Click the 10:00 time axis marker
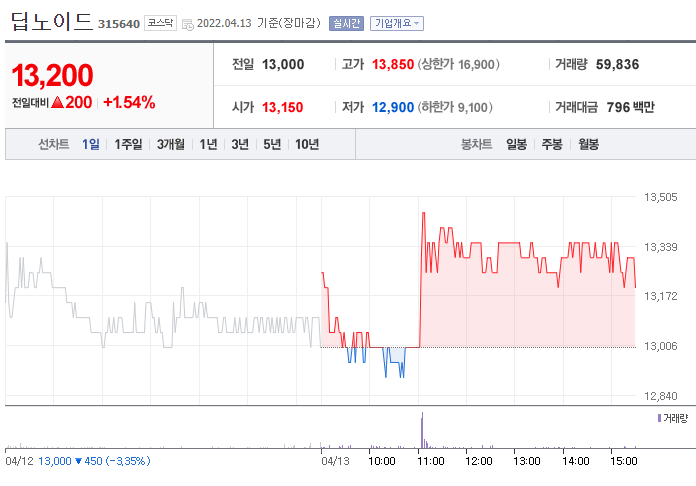The width and height of the screenshot is (696, 486). (382, 461)
